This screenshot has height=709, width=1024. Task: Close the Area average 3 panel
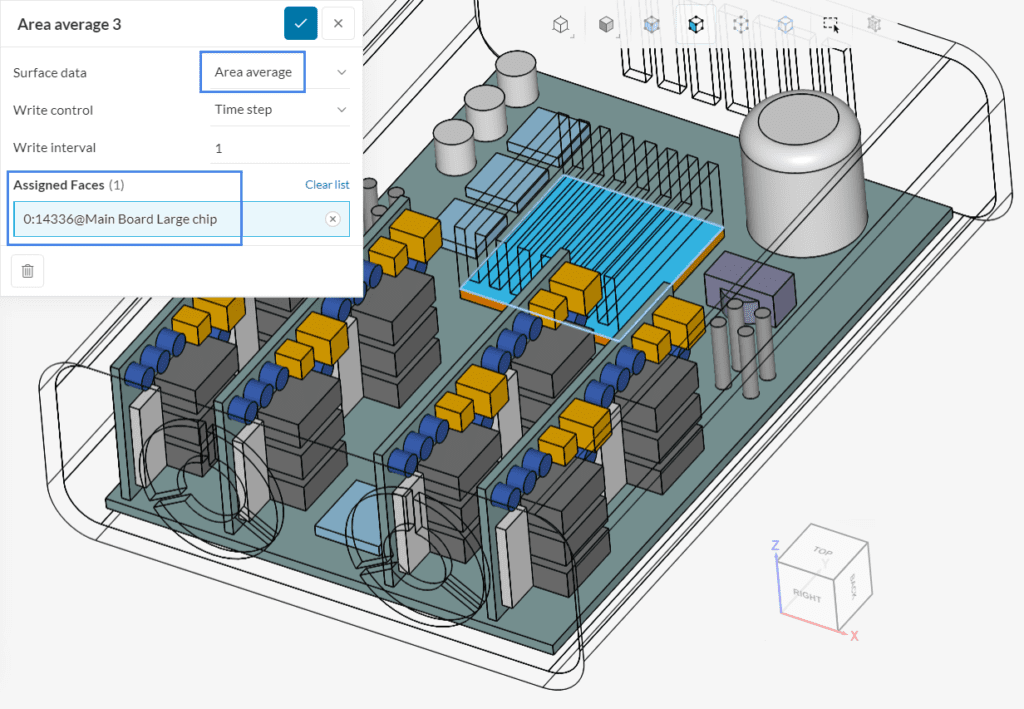tap(338, 23)
